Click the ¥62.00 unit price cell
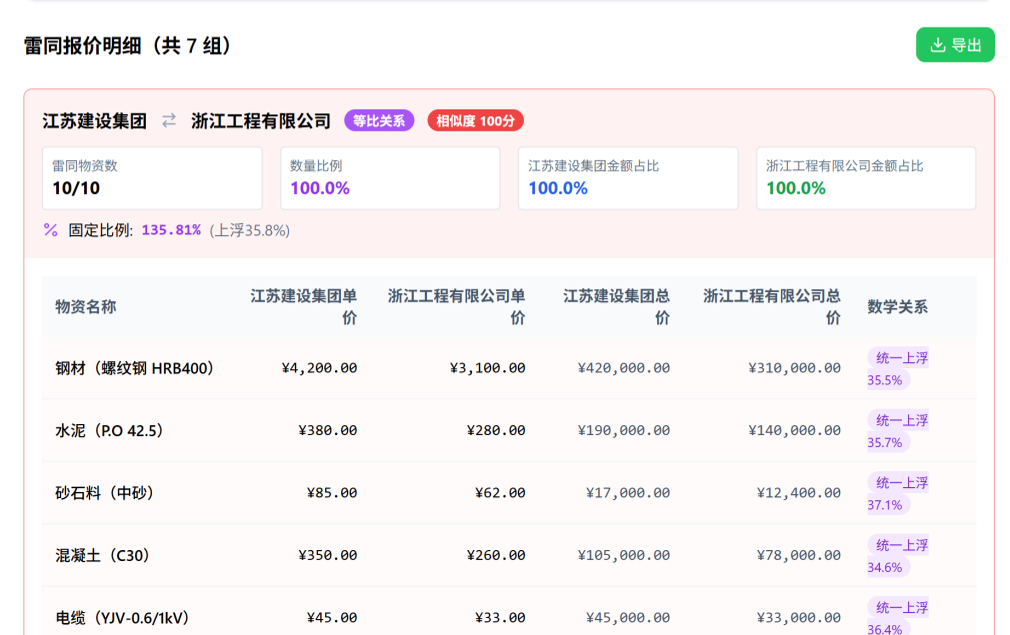The image size is (1010, 635). click(500, 493)
